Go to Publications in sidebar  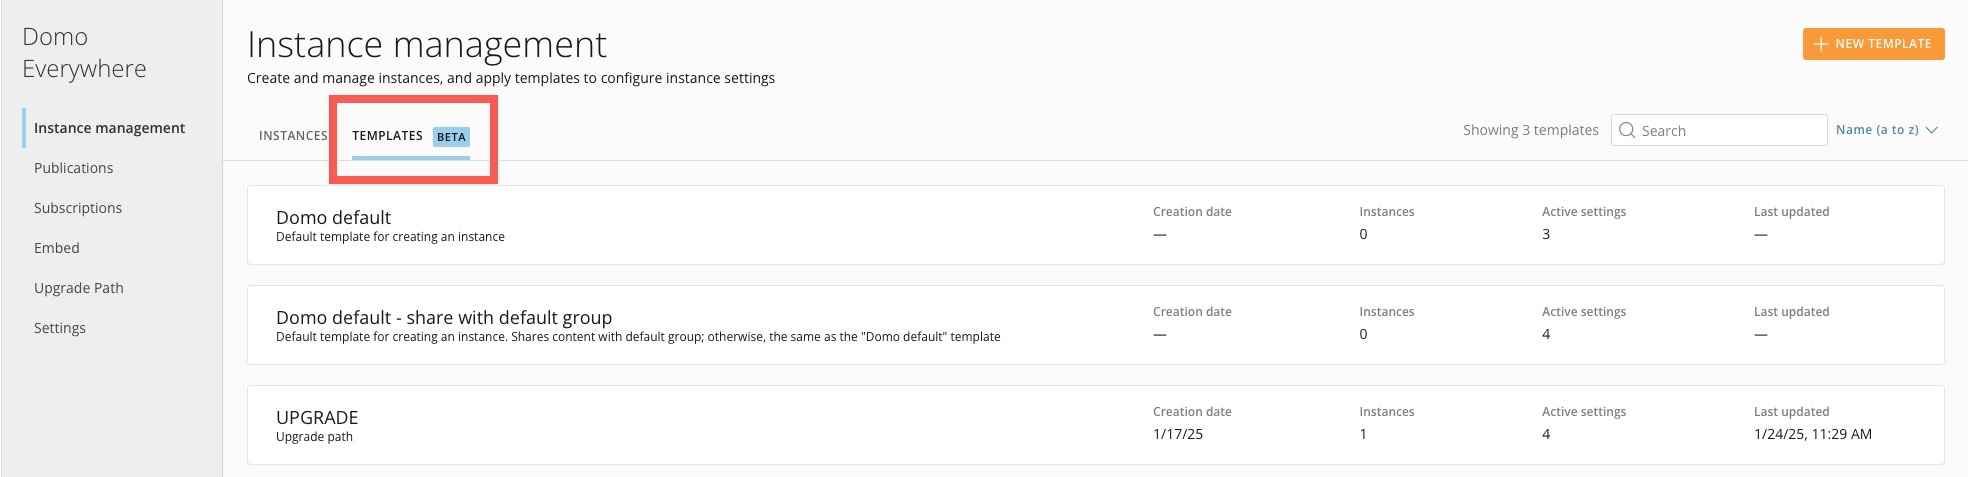tap(73, 168)
